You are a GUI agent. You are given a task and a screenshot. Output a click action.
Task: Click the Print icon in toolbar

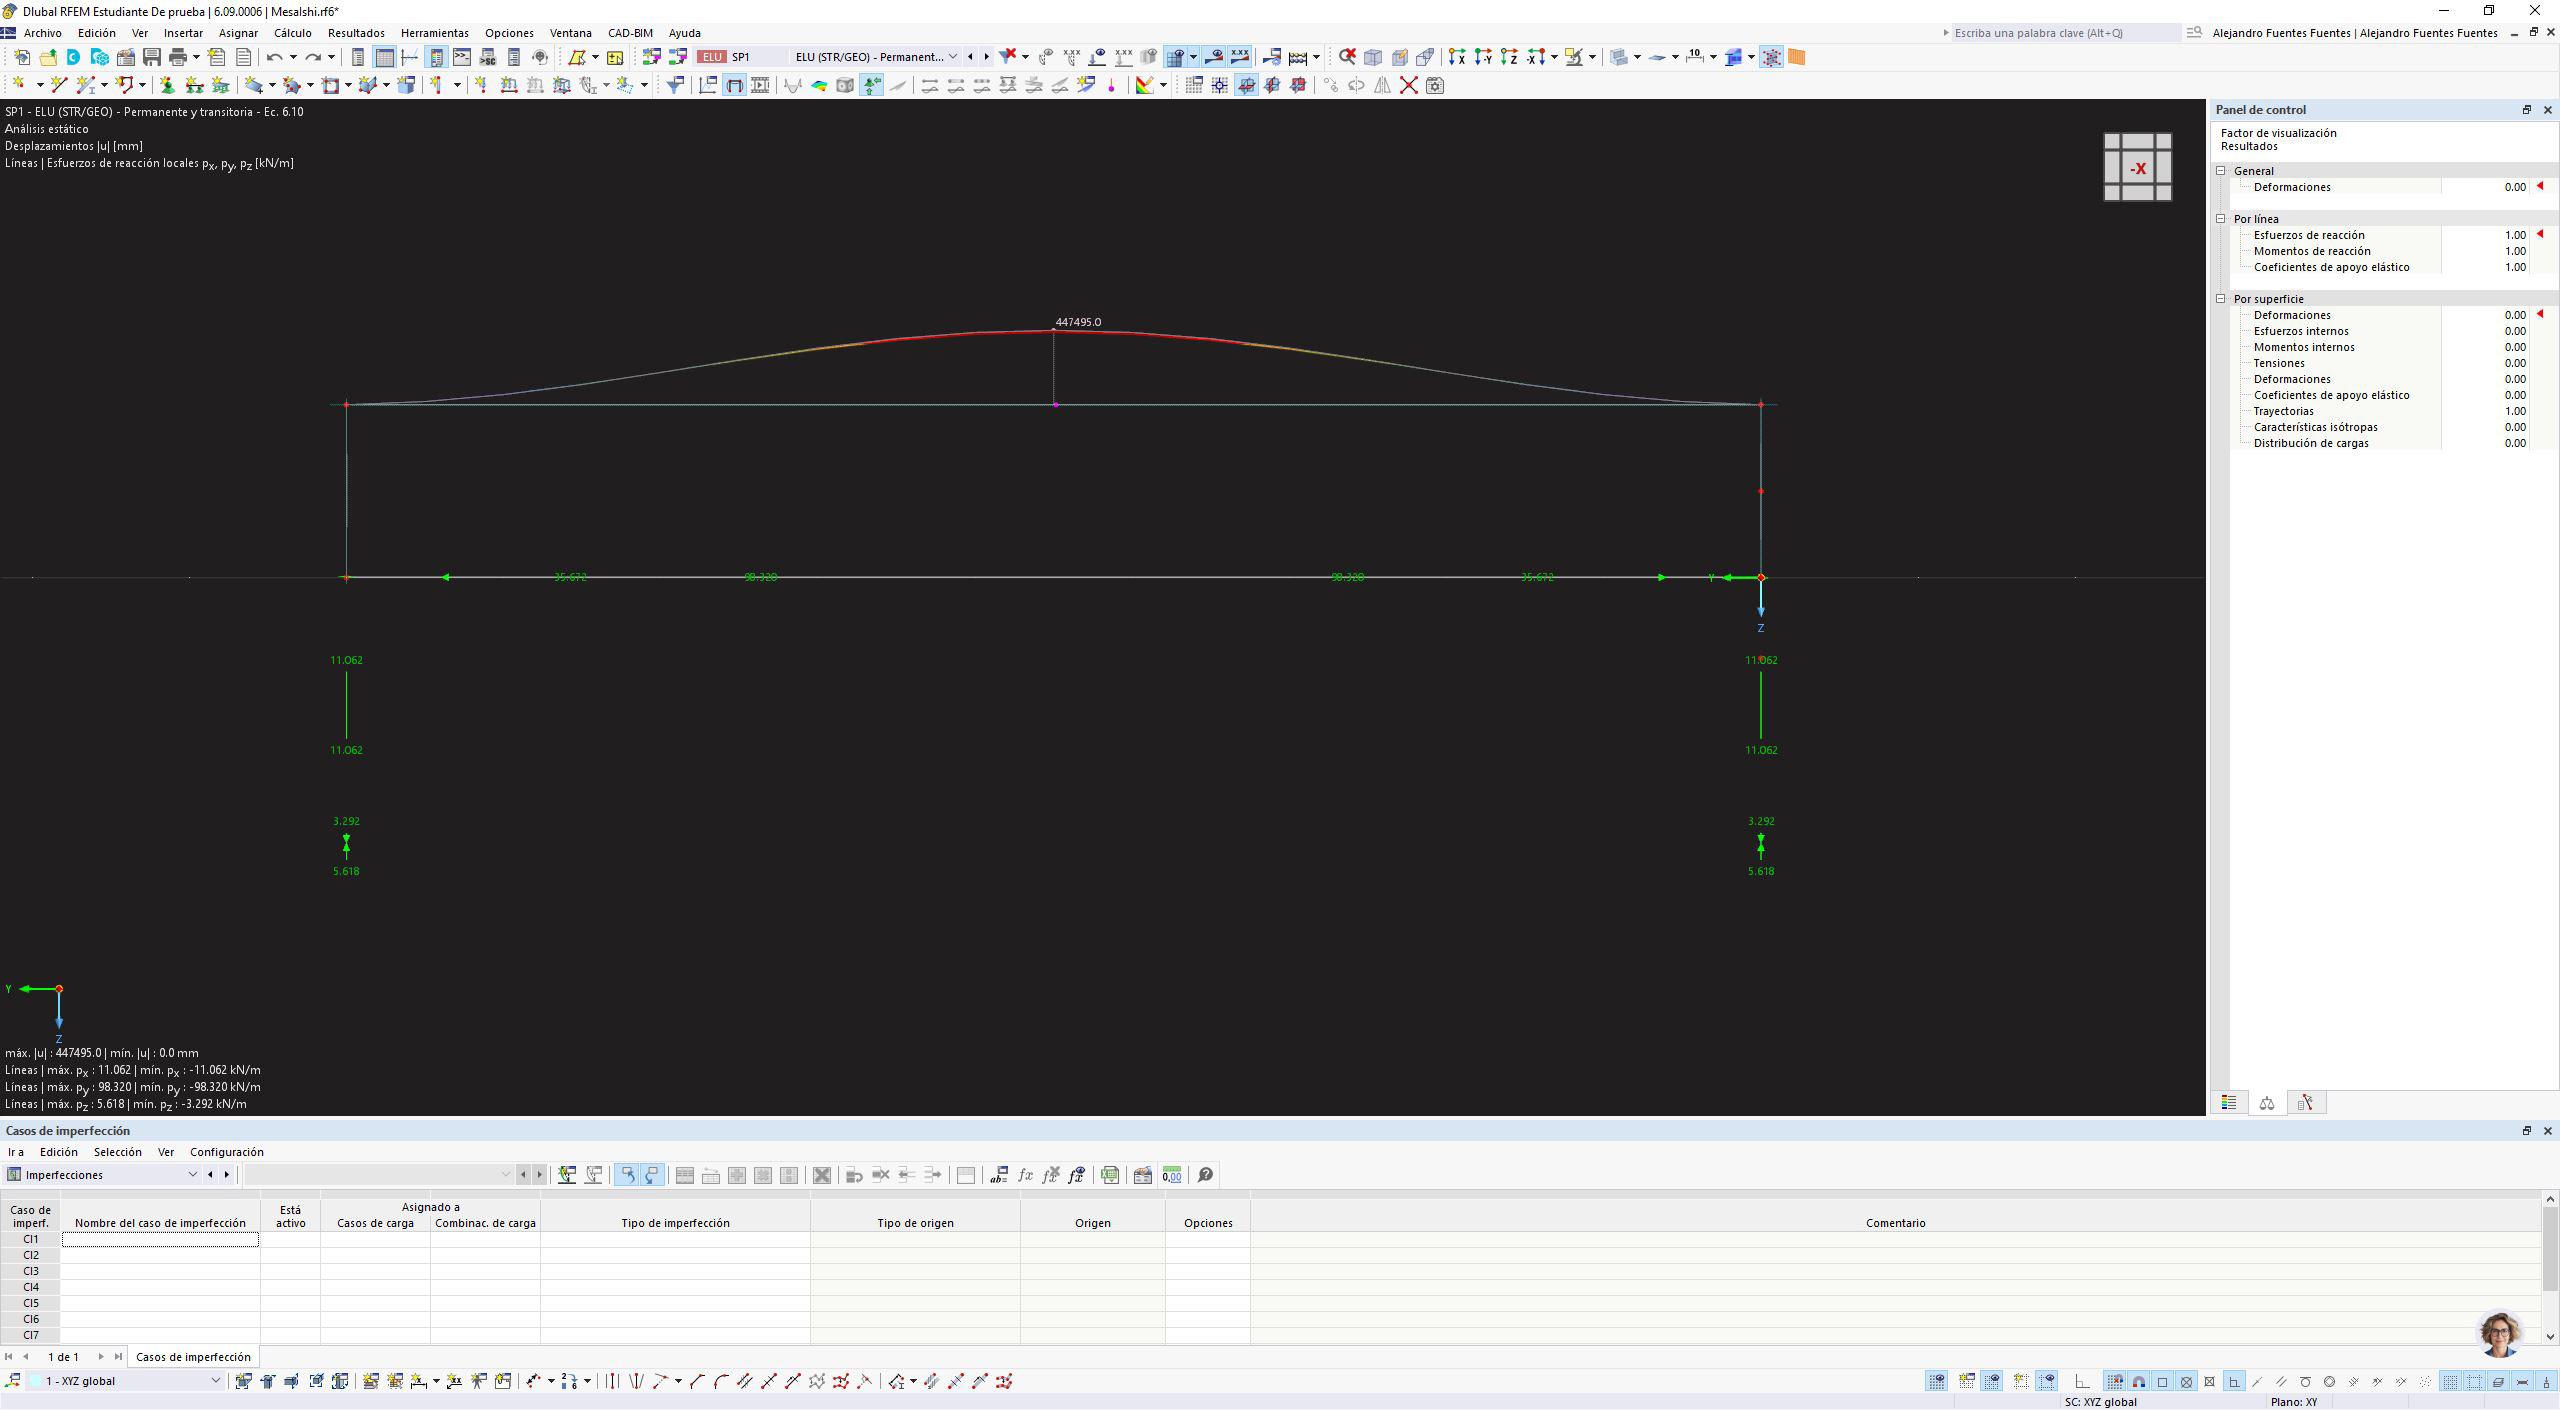click(178, 57)
